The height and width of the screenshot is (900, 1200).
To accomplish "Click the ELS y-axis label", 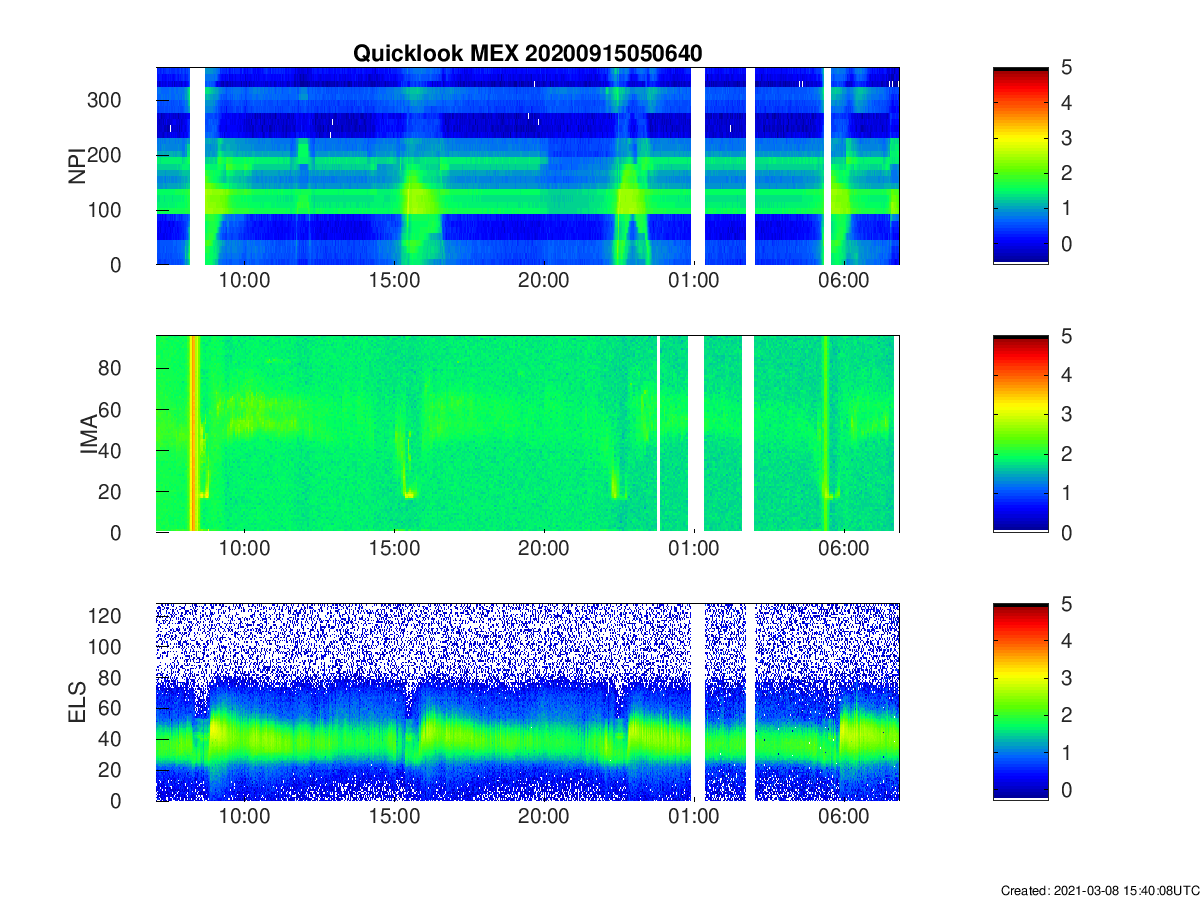I will coord(76,702).
